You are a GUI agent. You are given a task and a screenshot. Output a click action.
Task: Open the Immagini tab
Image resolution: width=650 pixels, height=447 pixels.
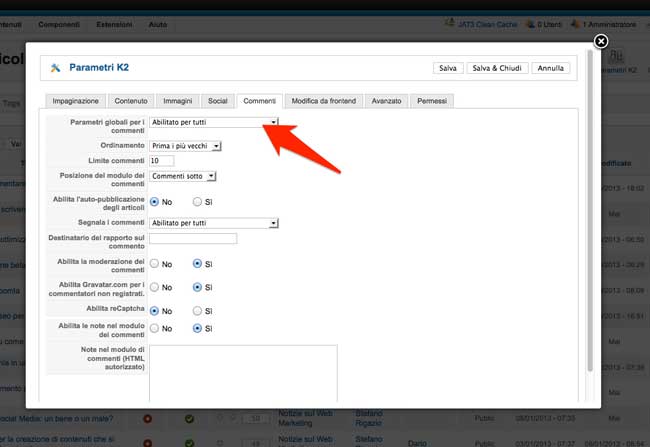point(177,101)
